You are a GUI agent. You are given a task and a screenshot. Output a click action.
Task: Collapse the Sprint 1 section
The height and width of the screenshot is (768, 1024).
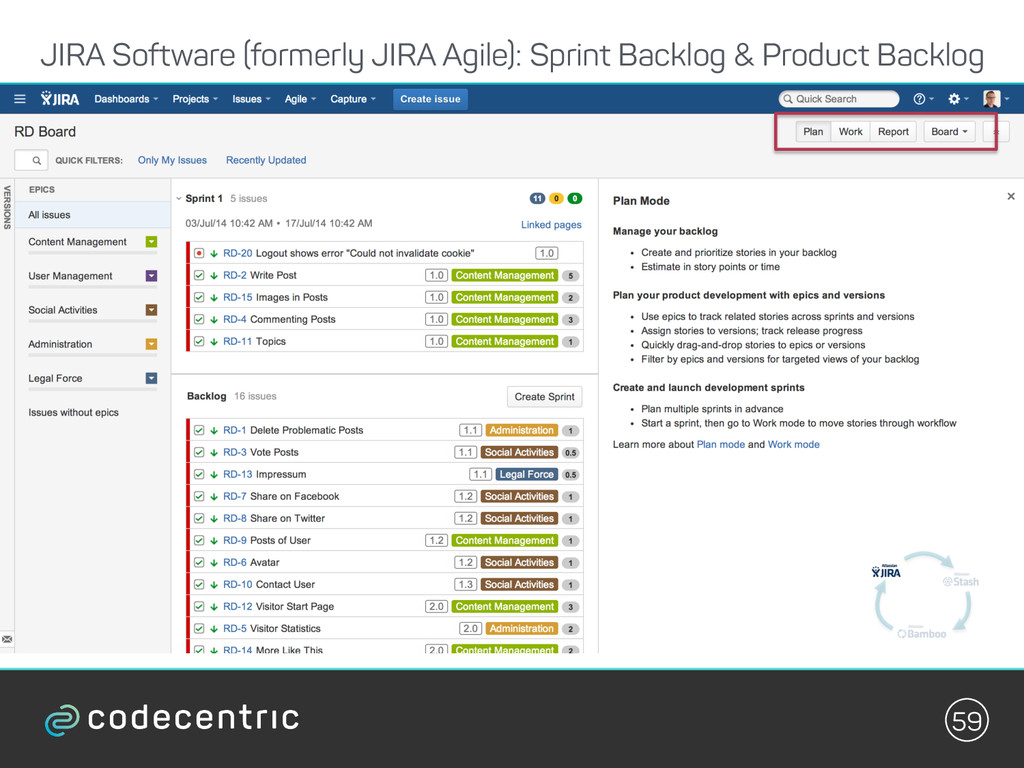[179, 199]
